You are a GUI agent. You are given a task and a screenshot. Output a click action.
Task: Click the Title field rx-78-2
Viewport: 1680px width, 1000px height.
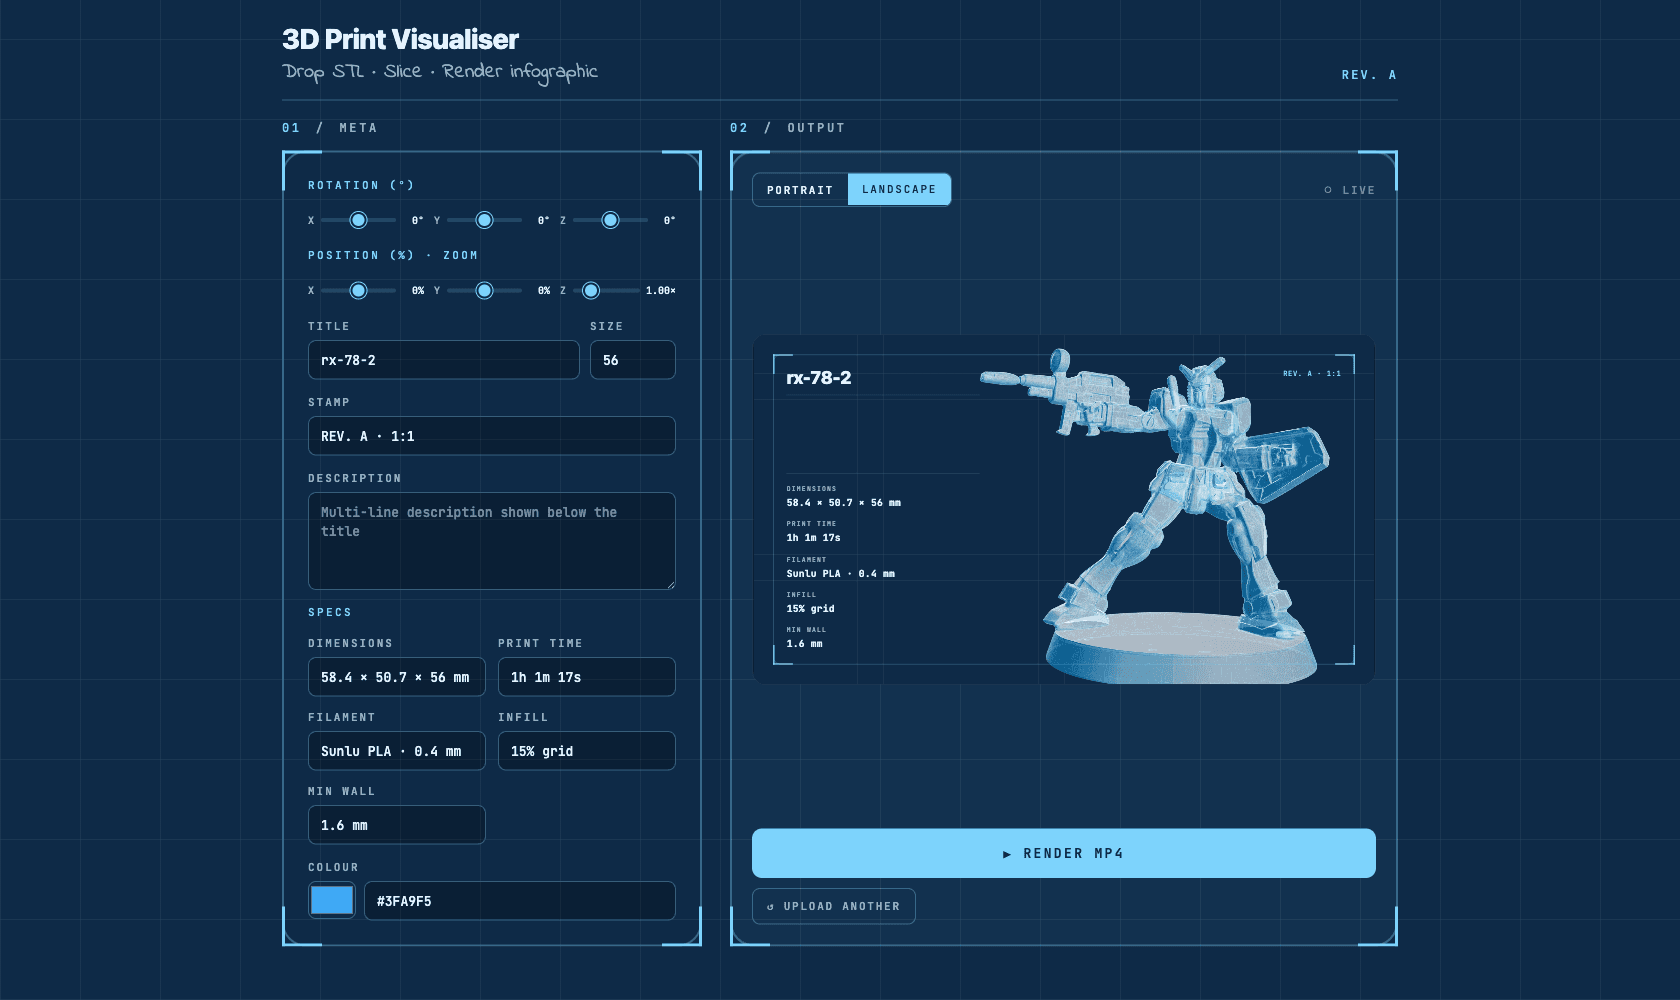click(444, 360)
